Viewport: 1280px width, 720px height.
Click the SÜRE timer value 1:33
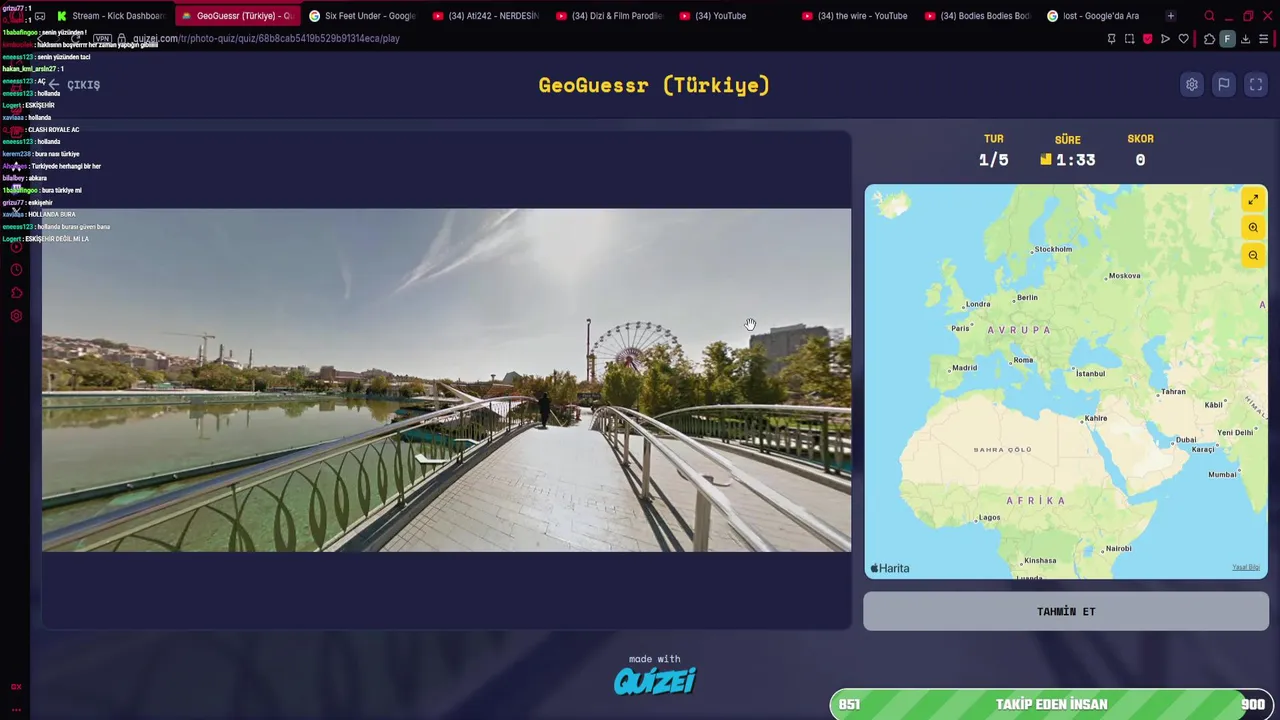(x=1075, y=160)
